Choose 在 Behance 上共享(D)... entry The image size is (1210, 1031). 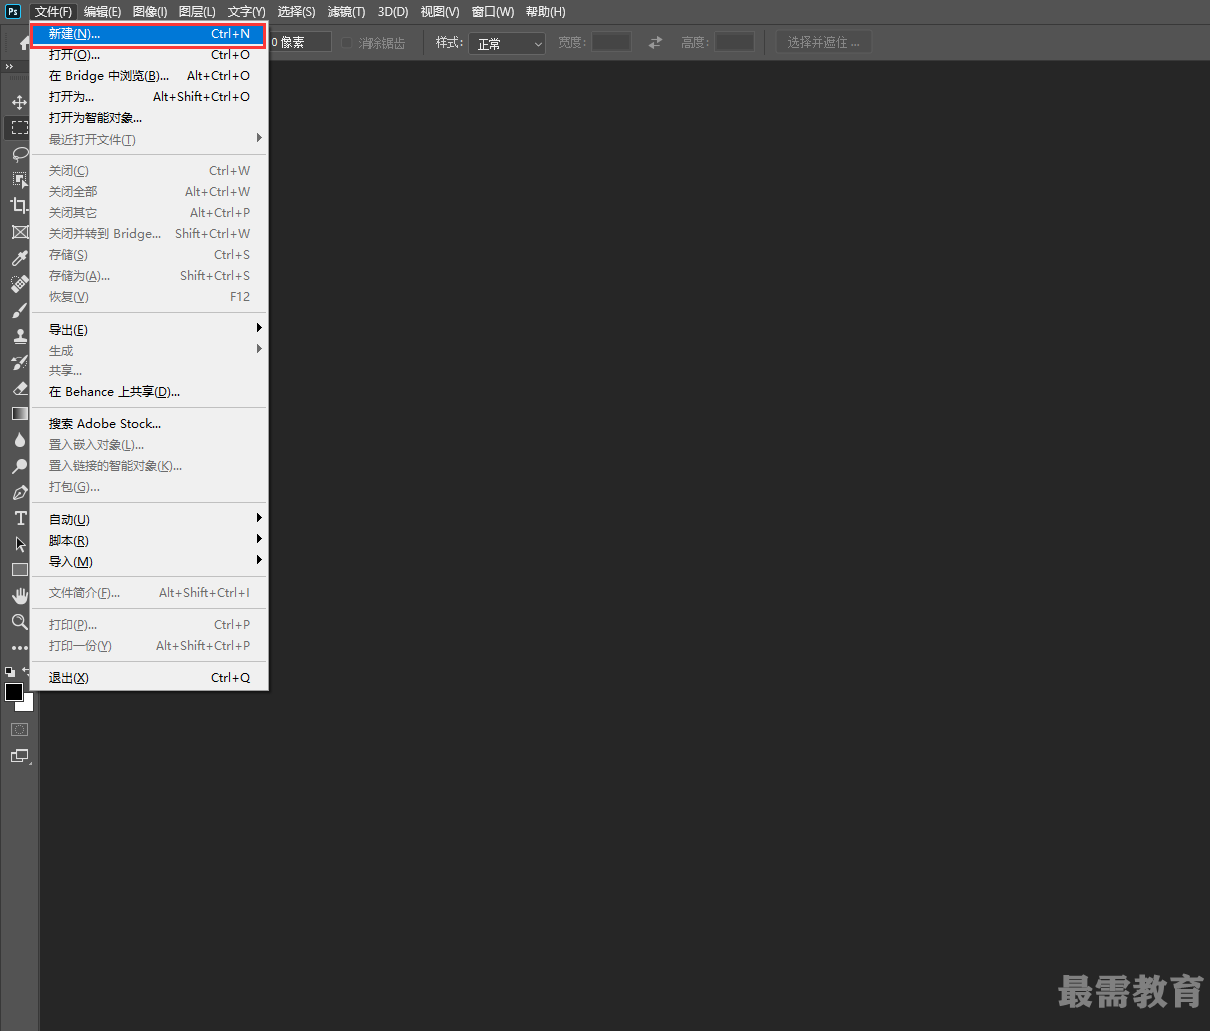pyautogui.click(x=149, y=392)
